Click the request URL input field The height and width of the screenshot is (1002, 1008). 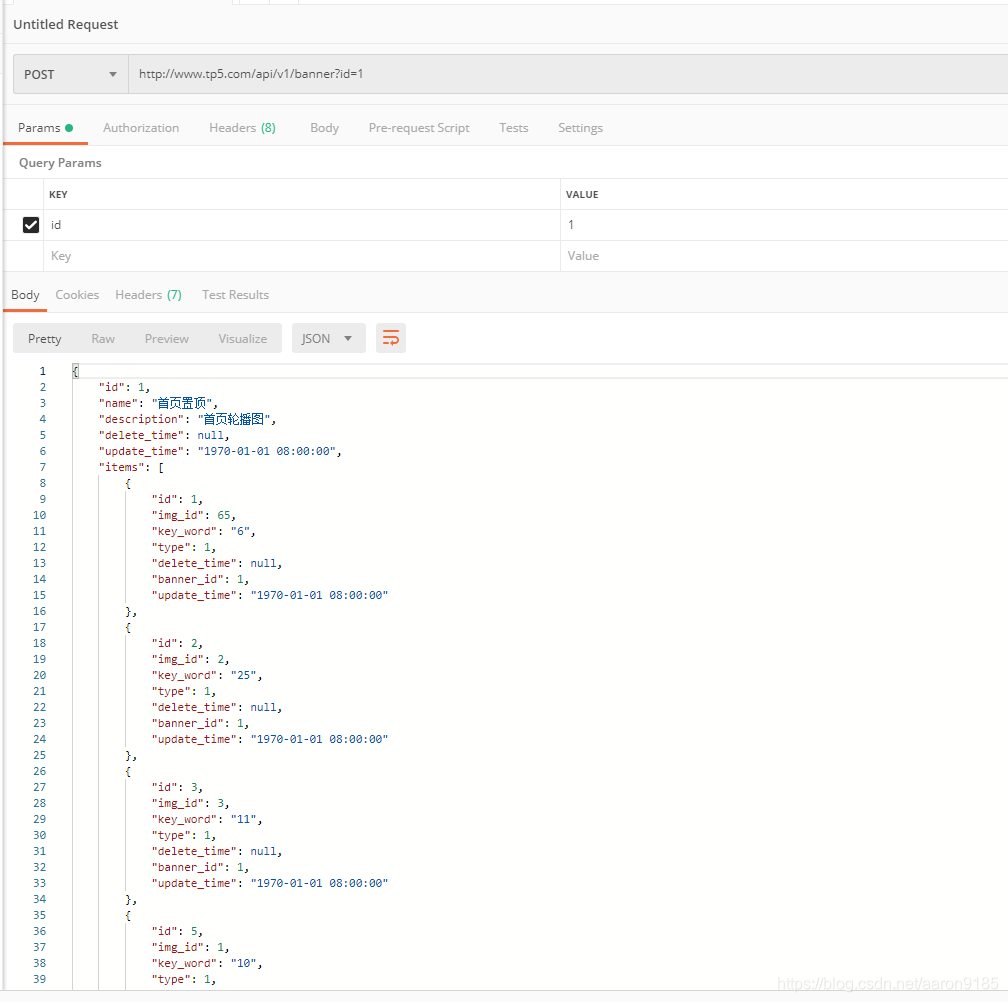(x=568, y=74)
